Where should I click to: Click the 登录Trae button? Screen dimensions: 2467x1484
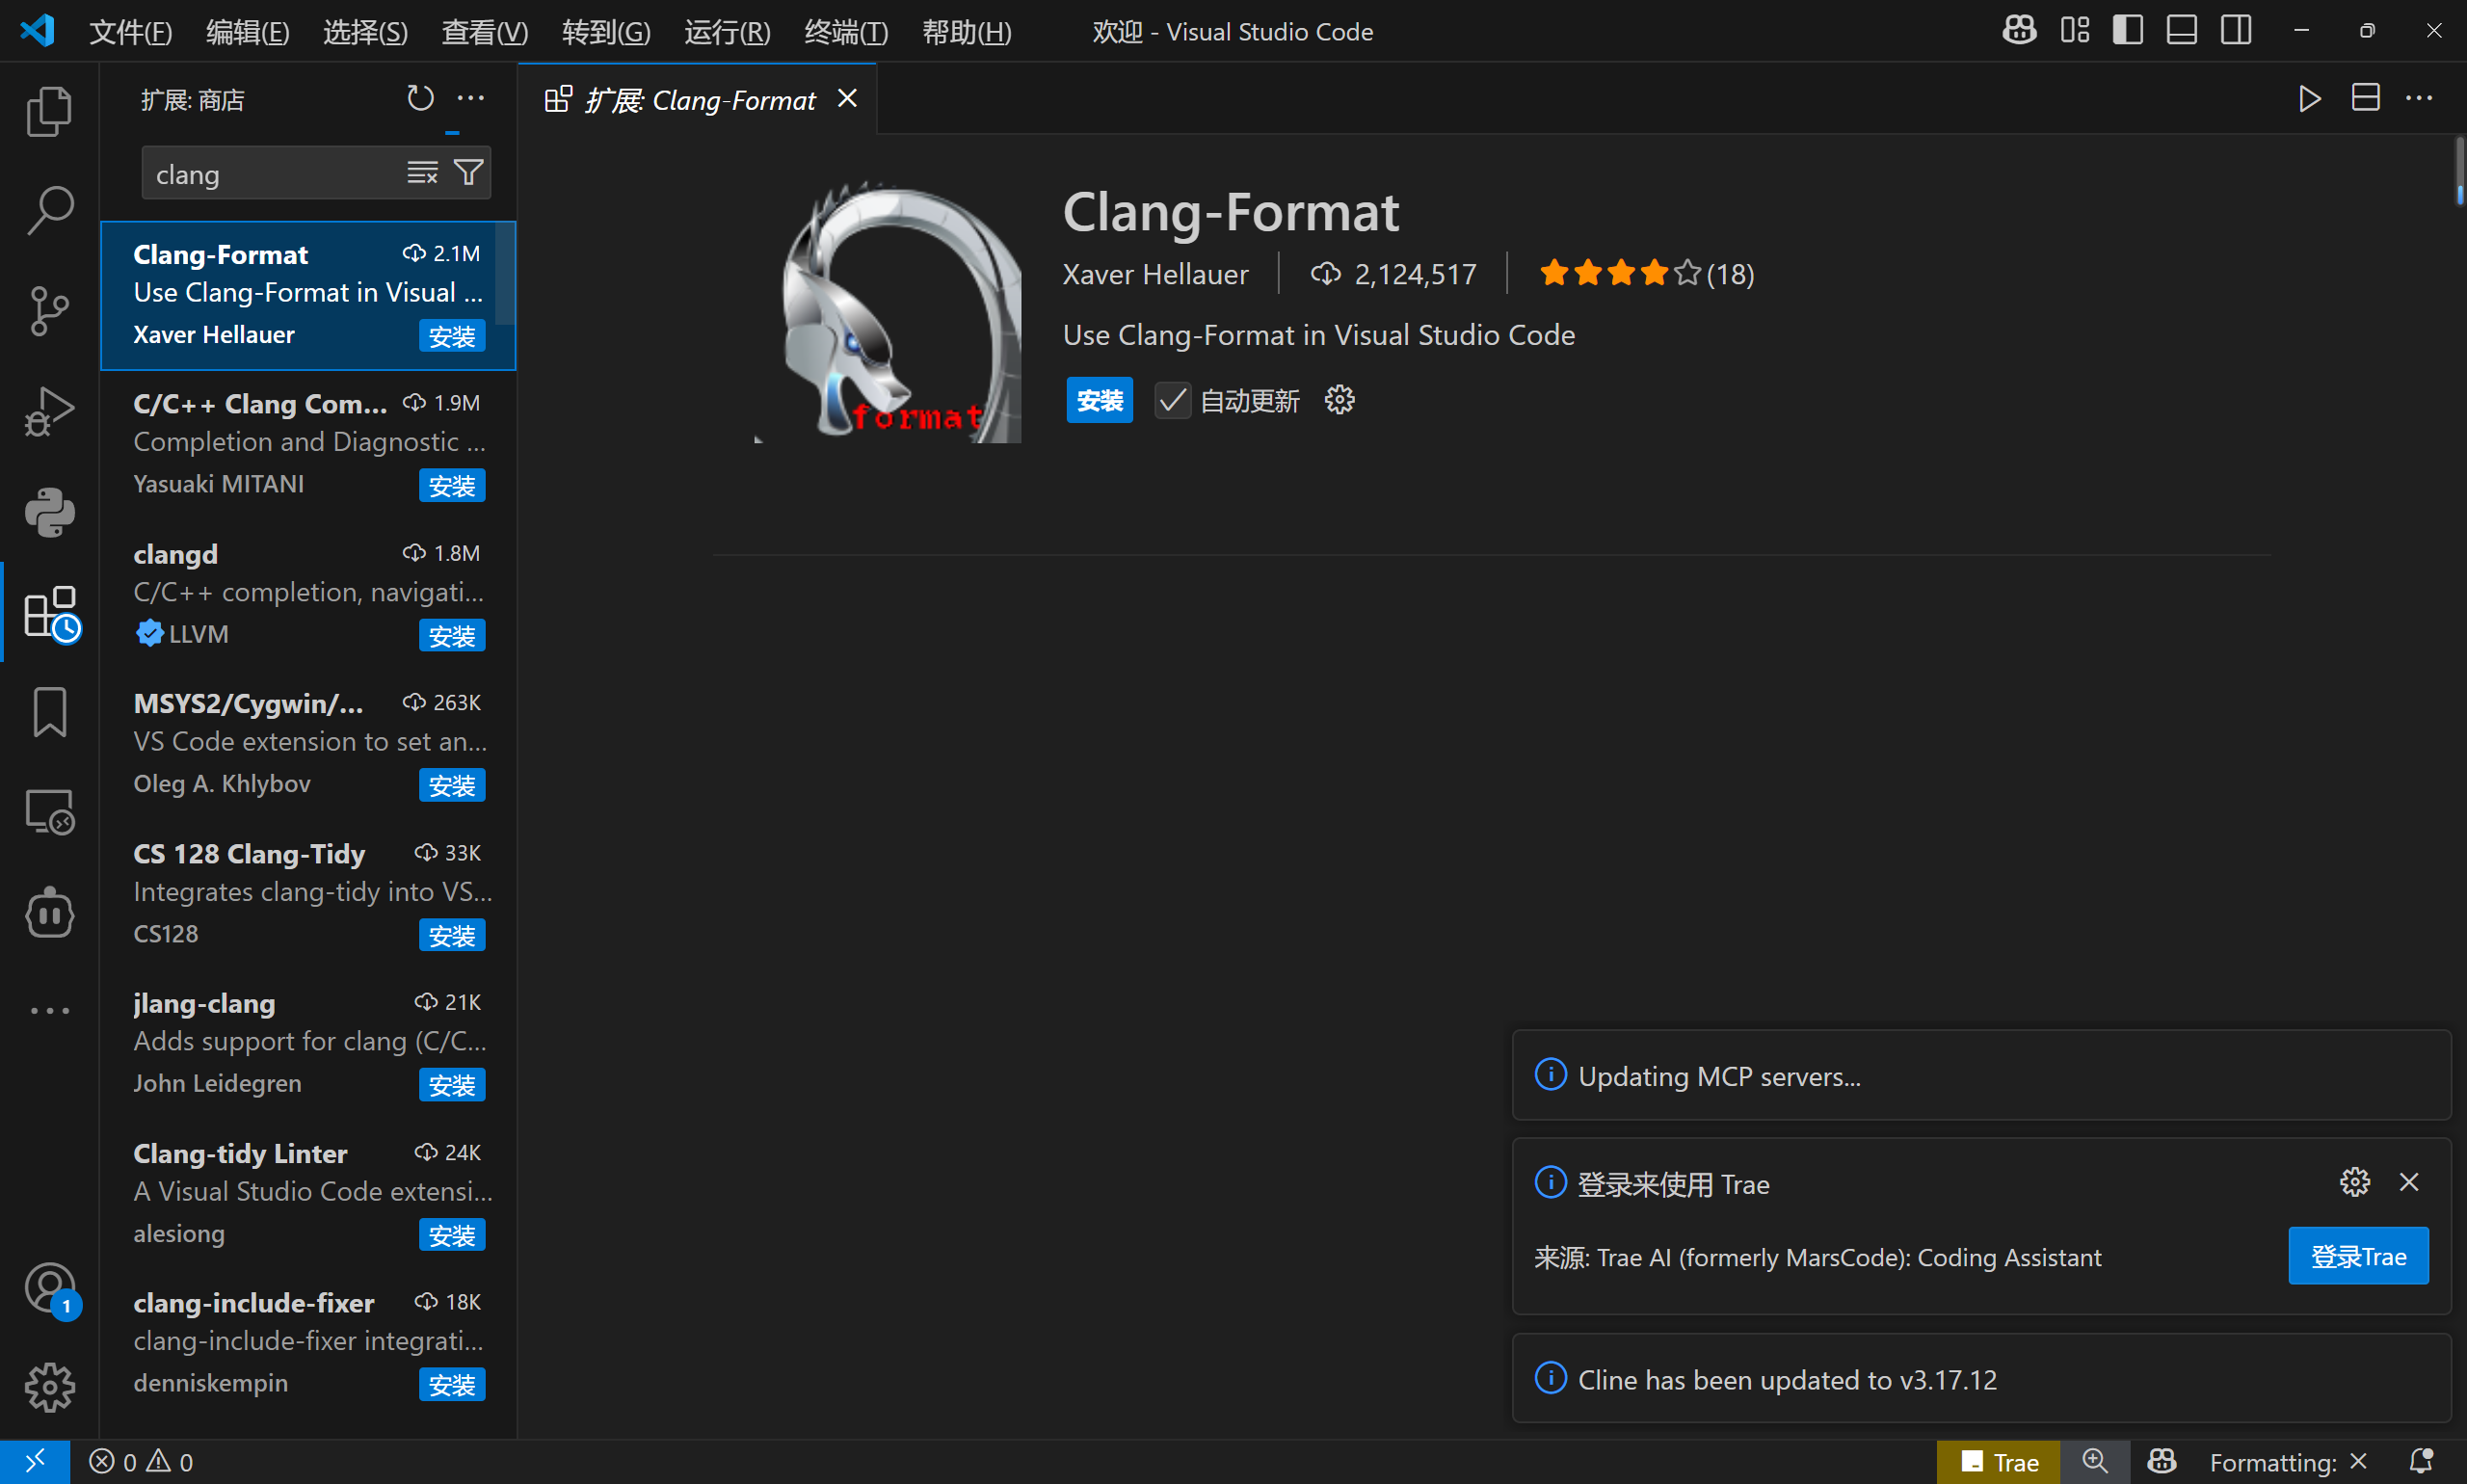[x=2357, y=1256]
